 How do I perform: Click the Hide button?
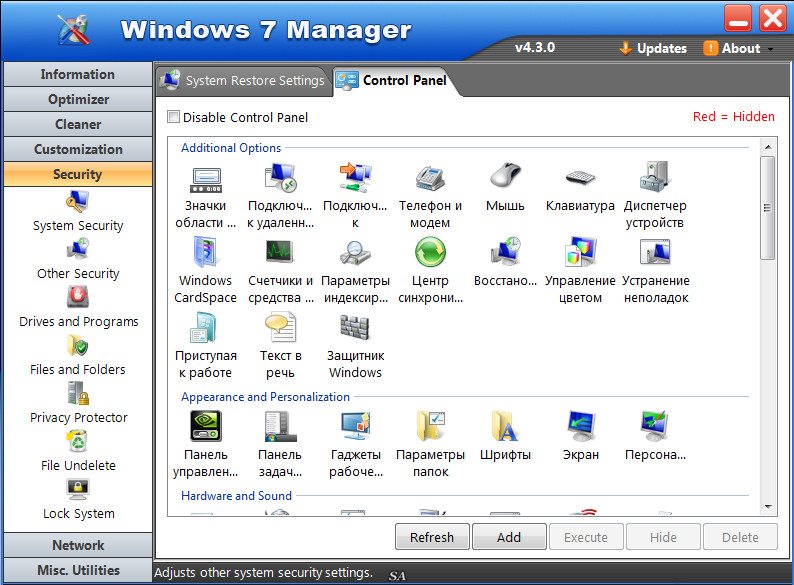pyautogui.click(x=663, y=537)
